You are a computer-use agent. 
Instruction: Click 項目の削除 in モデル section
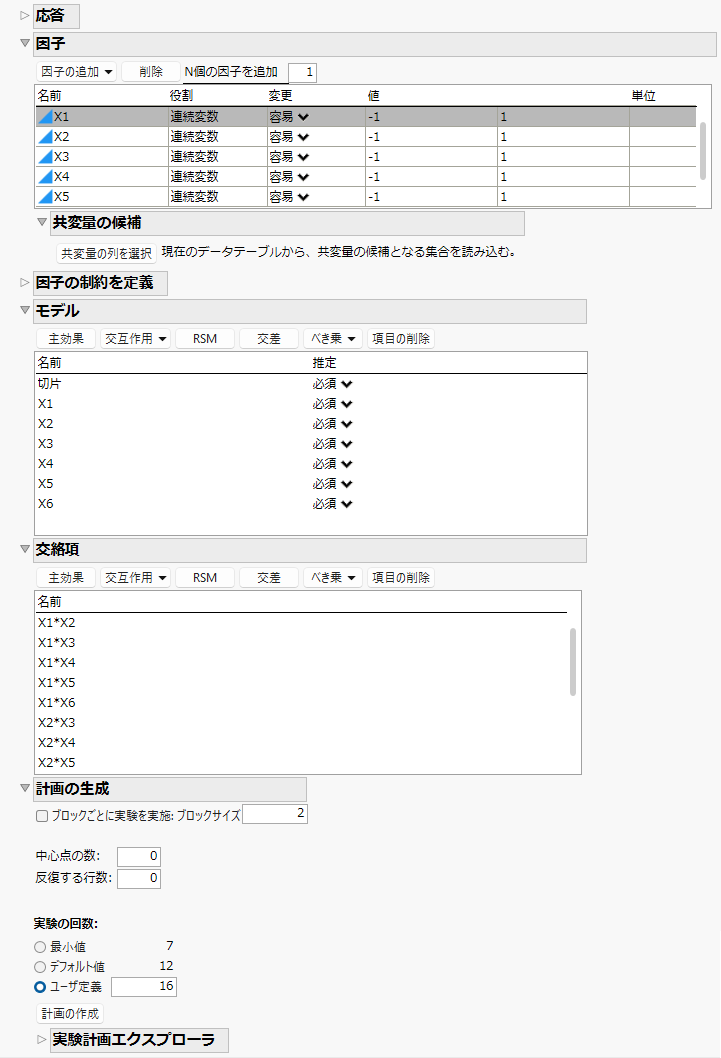point(401,339)
